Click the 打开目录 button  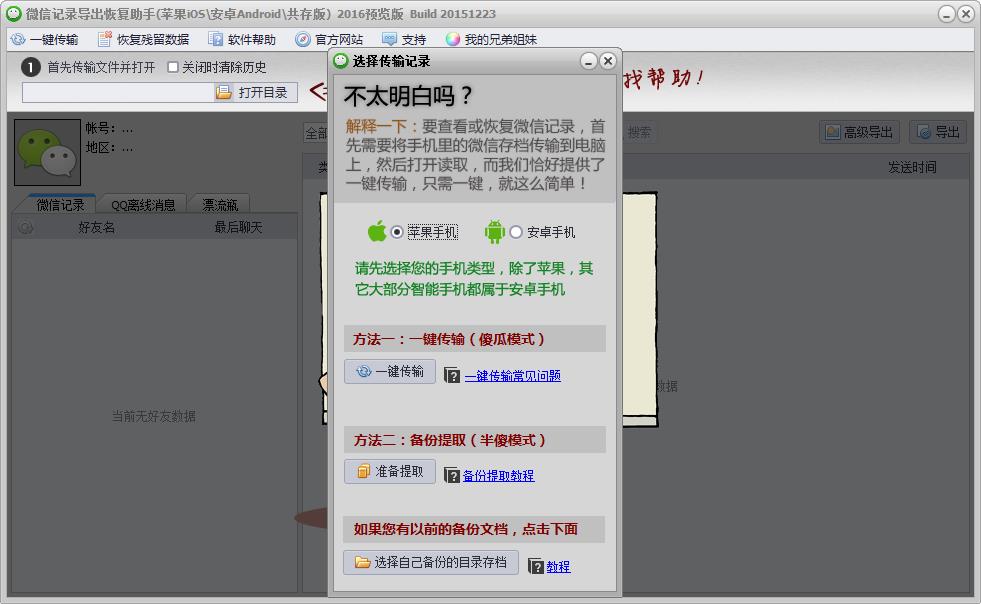[255, 93]
